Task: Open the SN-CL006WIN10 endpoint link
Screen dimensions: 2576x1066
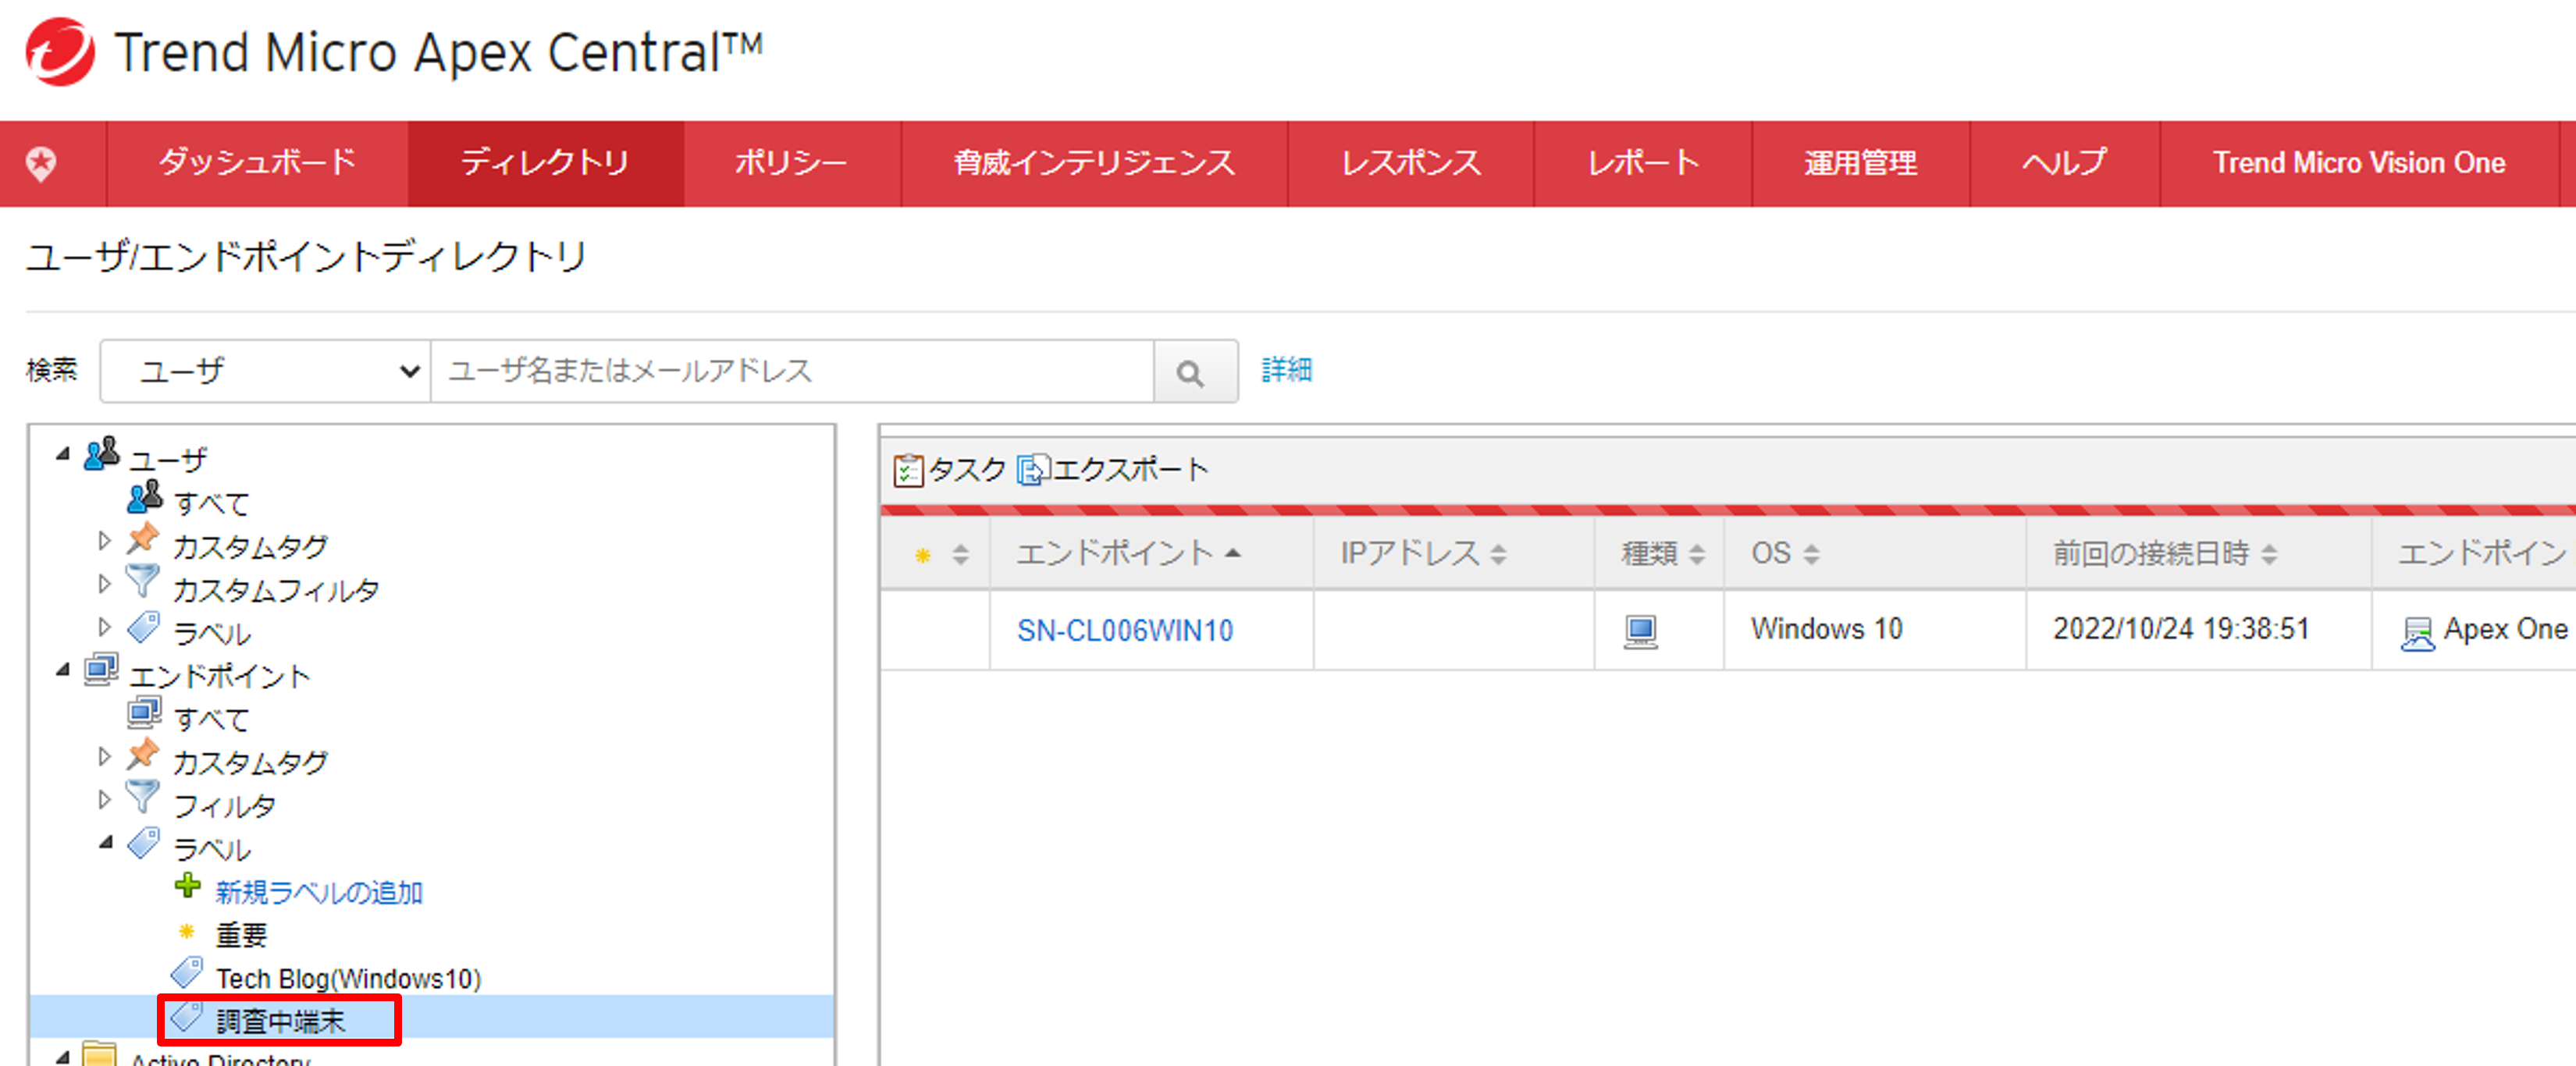Action: tap(1124, 631)
